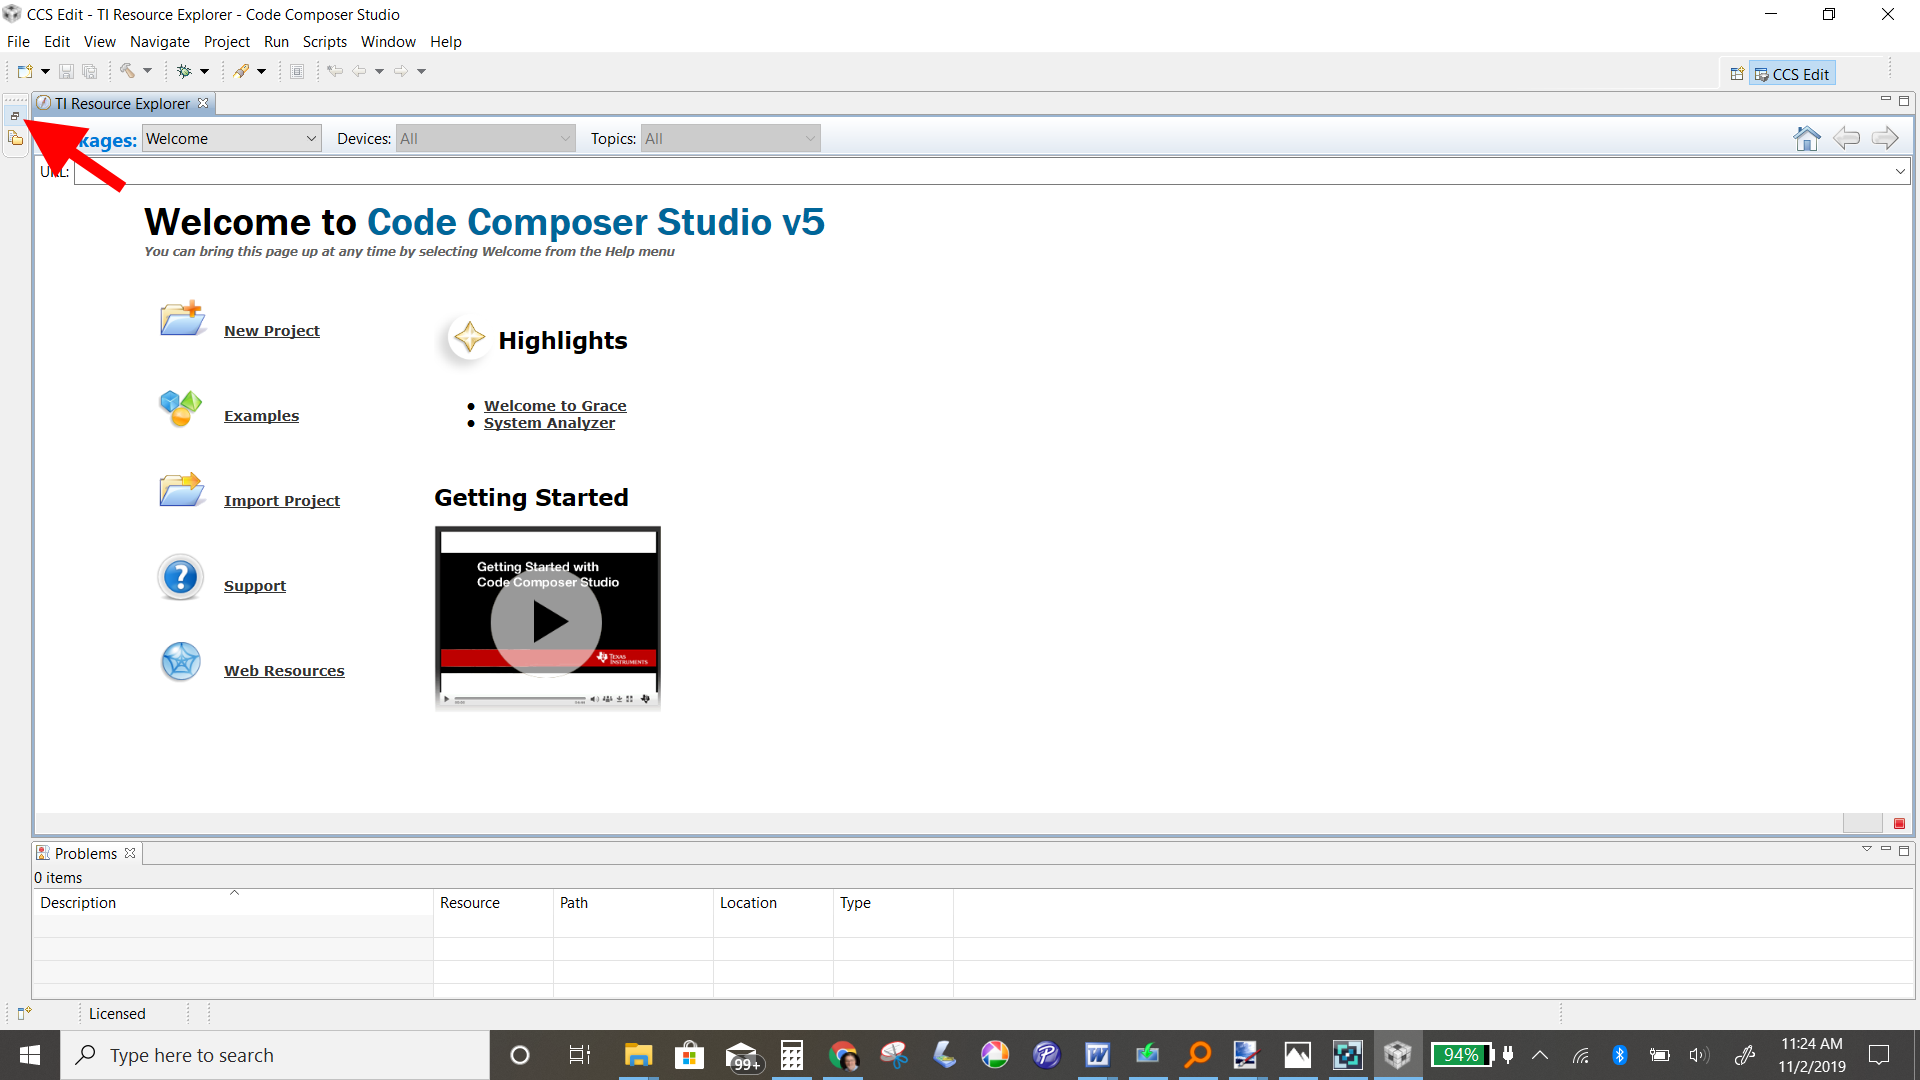Open the New Project link

pos(272,331)
